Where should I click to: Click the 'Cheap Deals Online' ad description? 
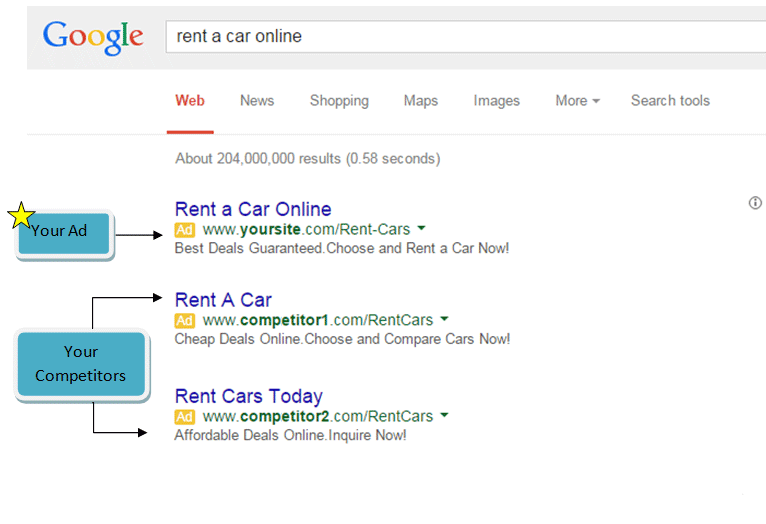(x=342, y=339)
